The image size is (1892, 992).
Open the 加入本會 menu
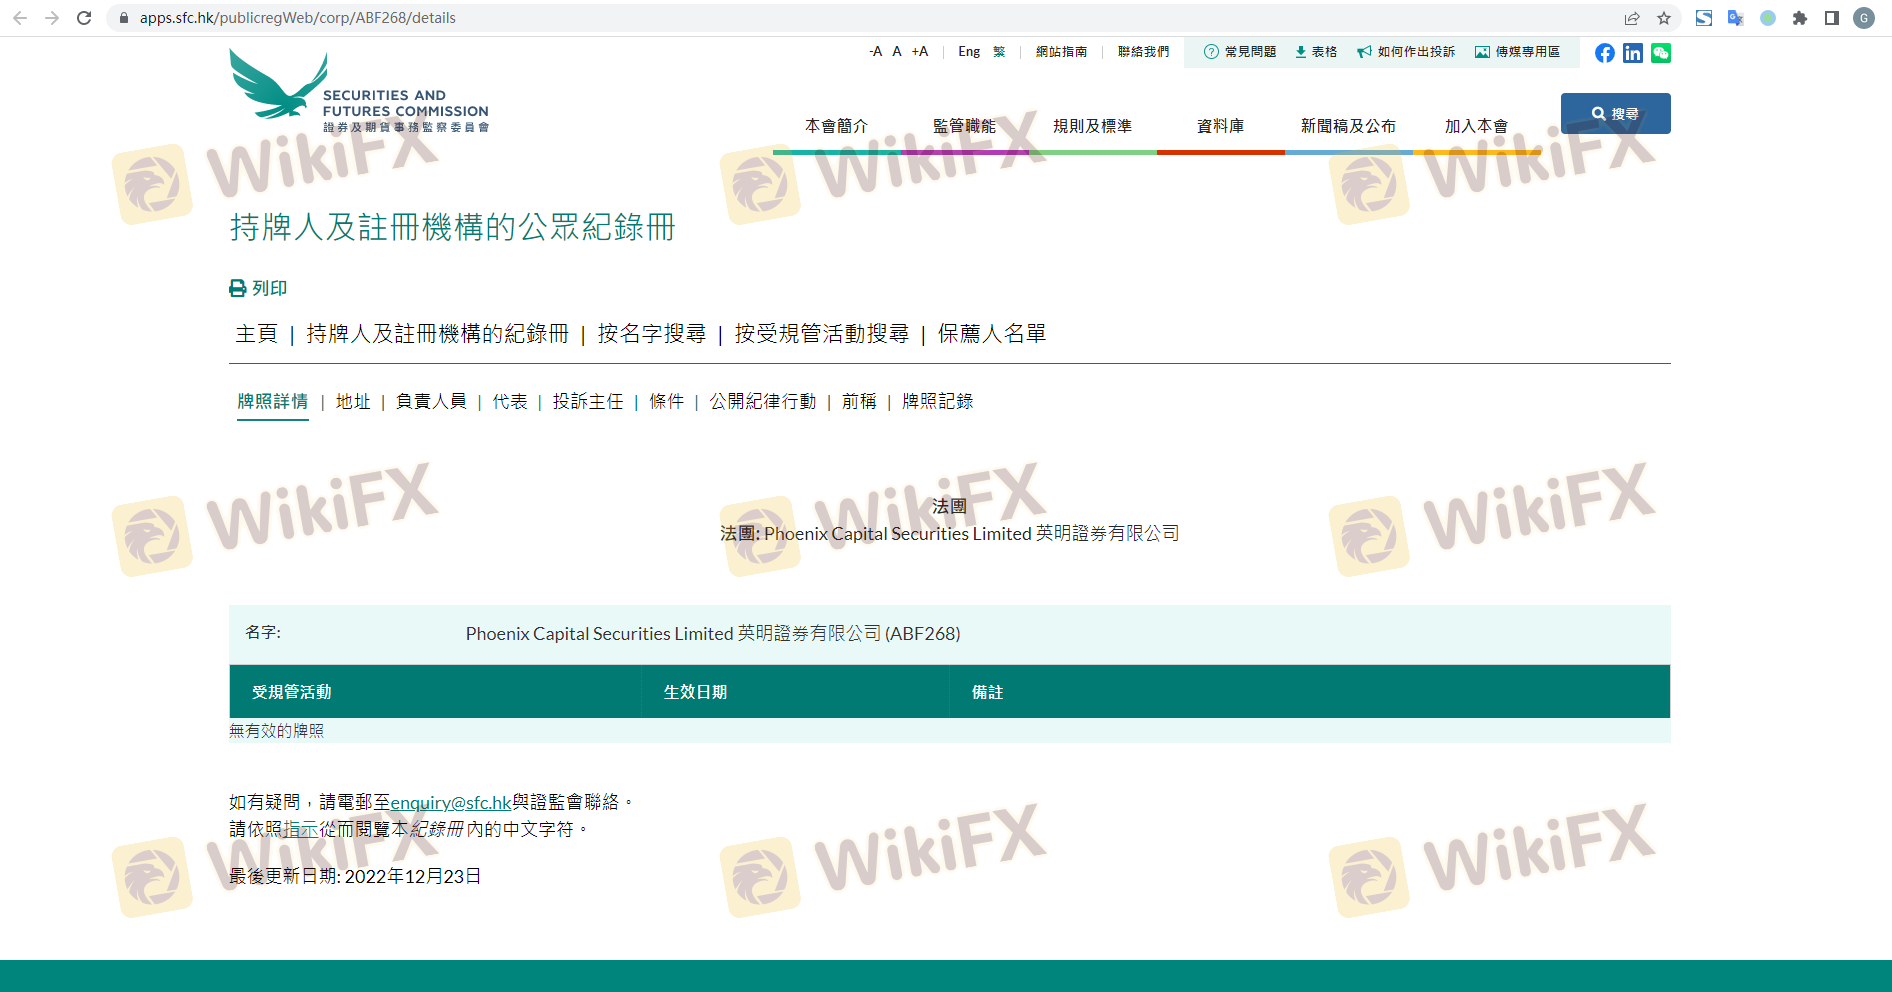(1476, 126)
